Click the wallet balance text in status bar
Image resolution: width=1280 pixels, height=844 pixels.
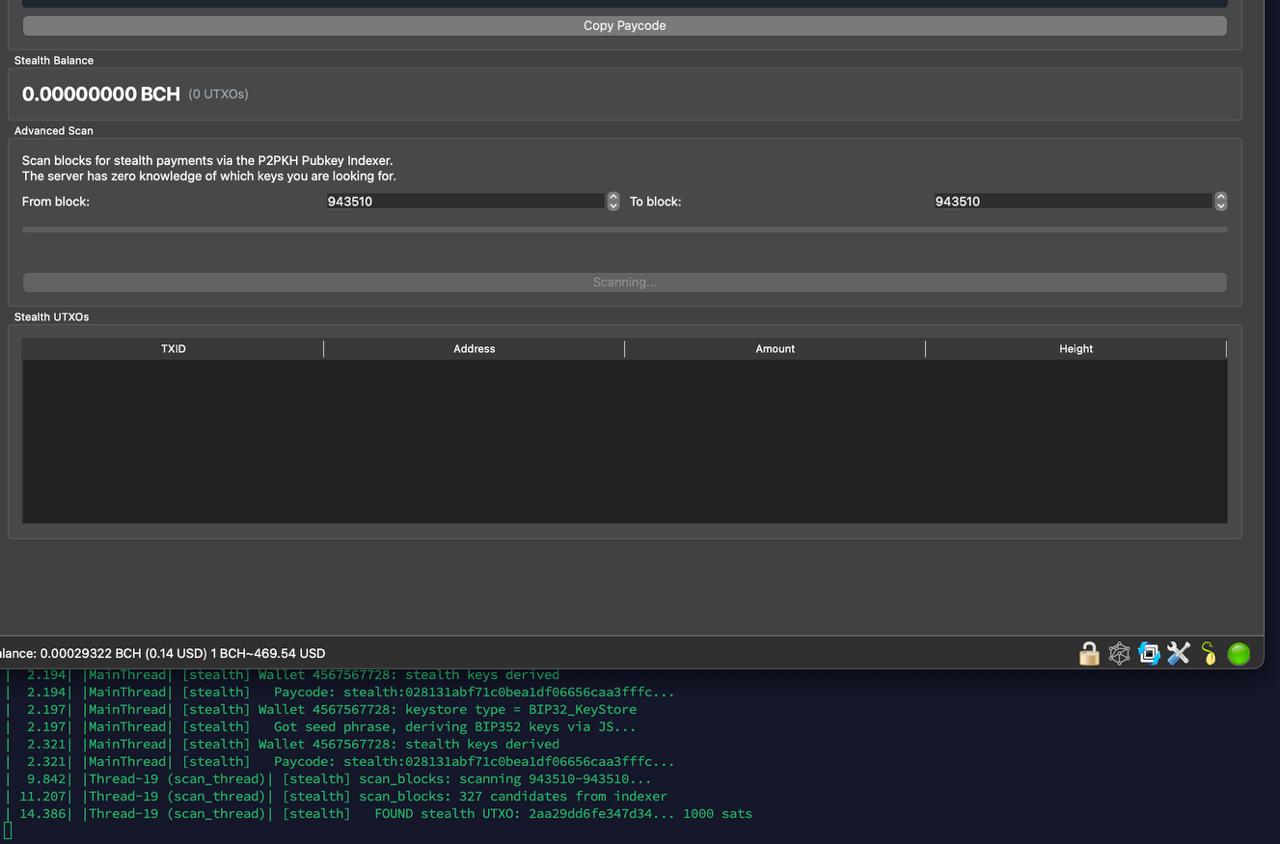[162, 653]
